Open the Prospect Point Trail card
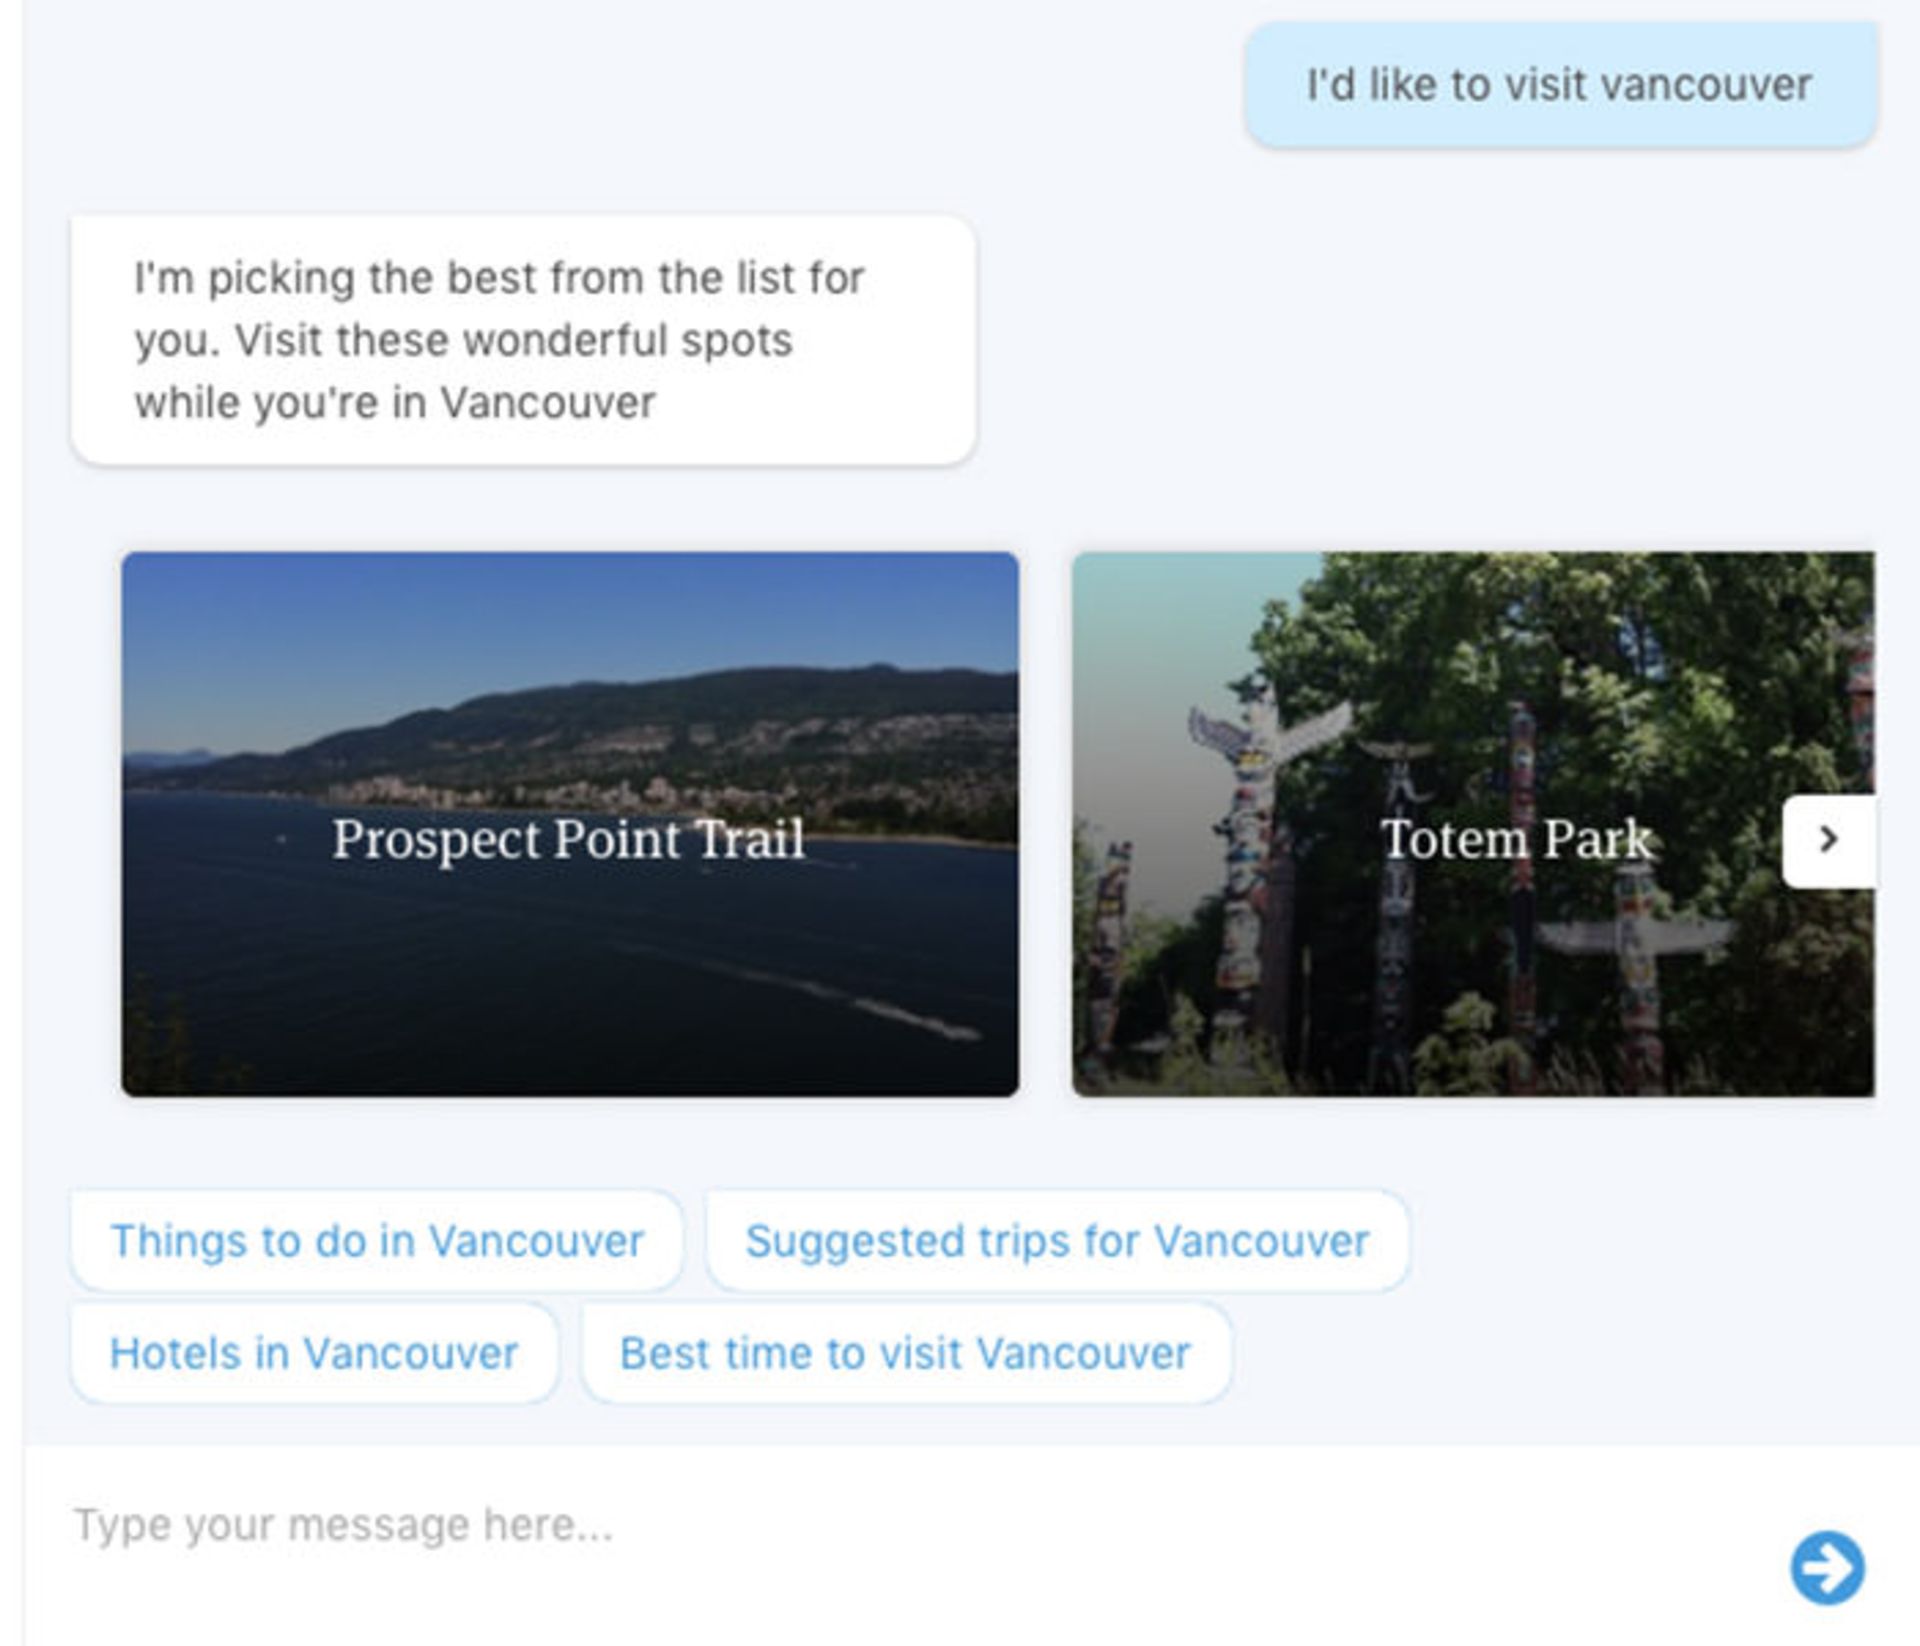This screenshot has width=1920, height=1646. (570, 824)
